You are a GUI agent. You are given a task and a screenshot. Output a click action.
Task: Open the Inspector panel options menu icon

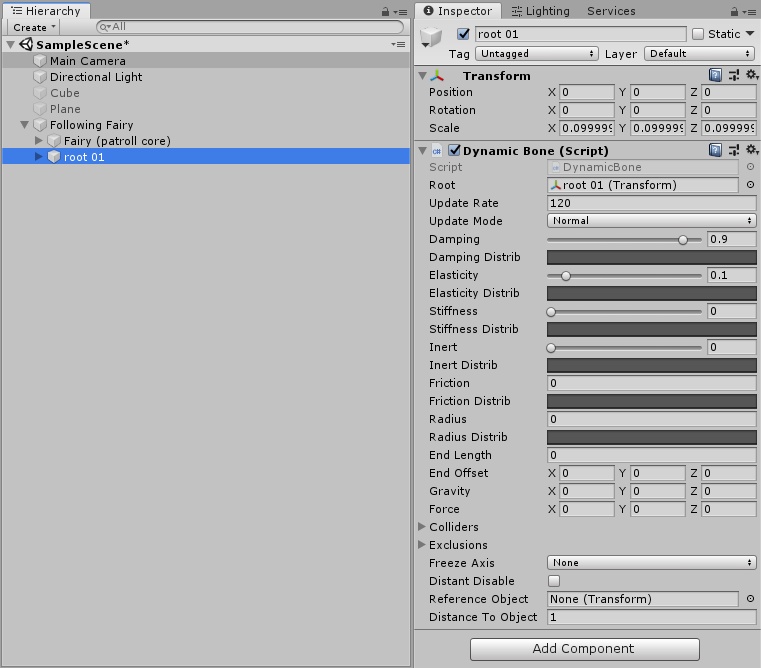click(x=750, y=12)
